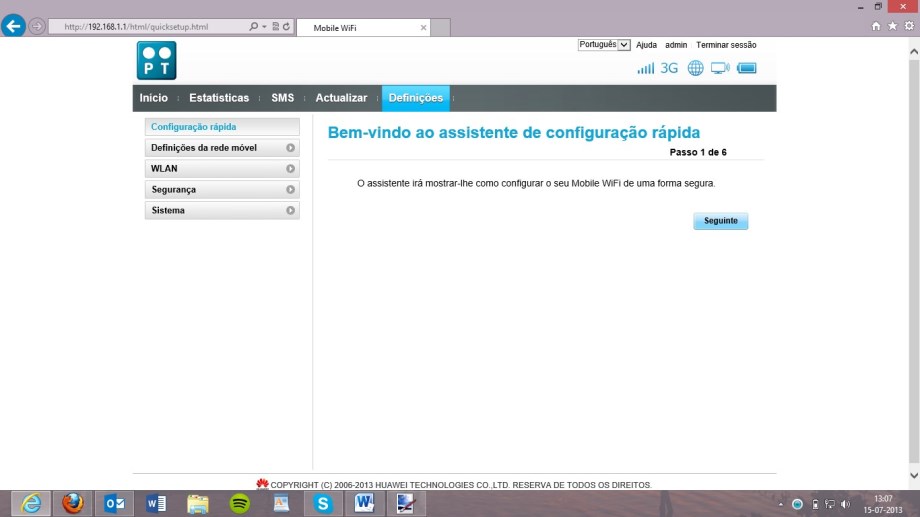
Task: Click the browser address bar URL
Action: 150,27
